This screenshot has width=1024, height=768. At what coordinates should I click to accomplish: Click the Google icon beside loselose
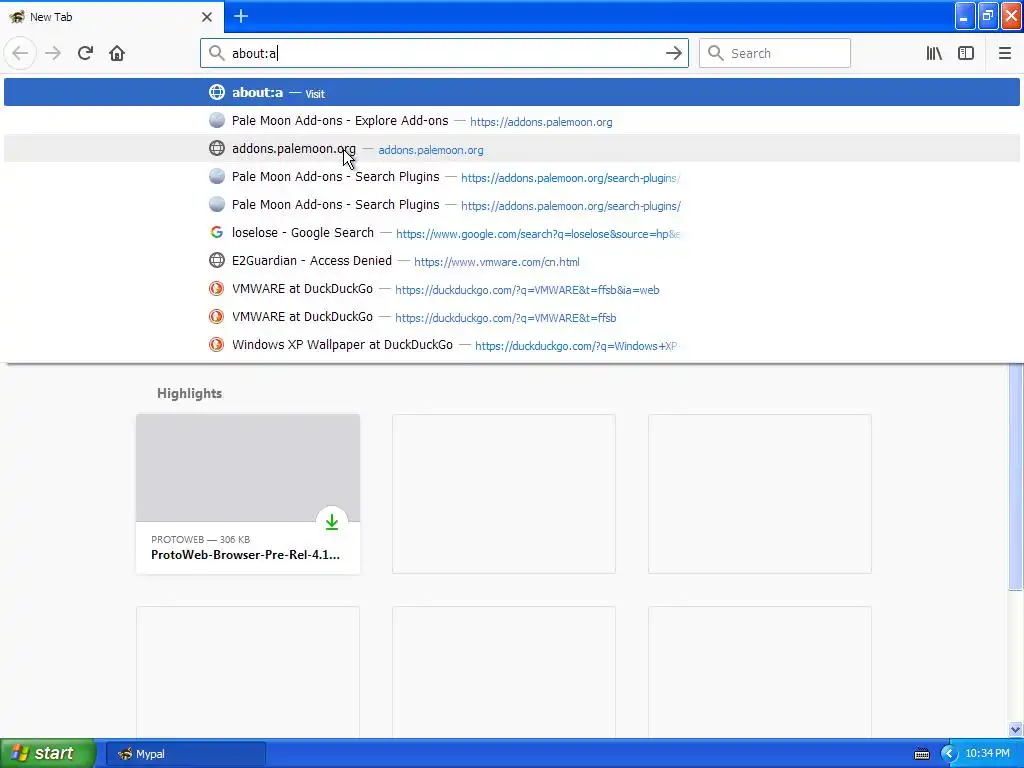(217, 232)
